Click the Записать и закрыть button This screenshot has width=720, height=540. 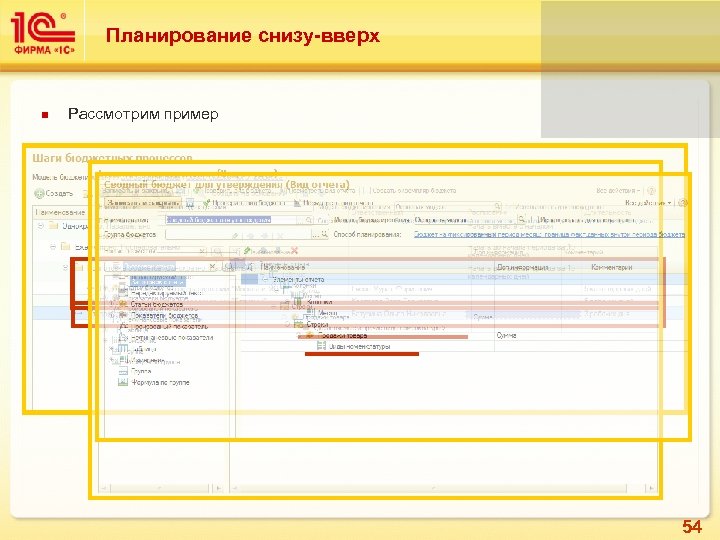tap(143, 202)
